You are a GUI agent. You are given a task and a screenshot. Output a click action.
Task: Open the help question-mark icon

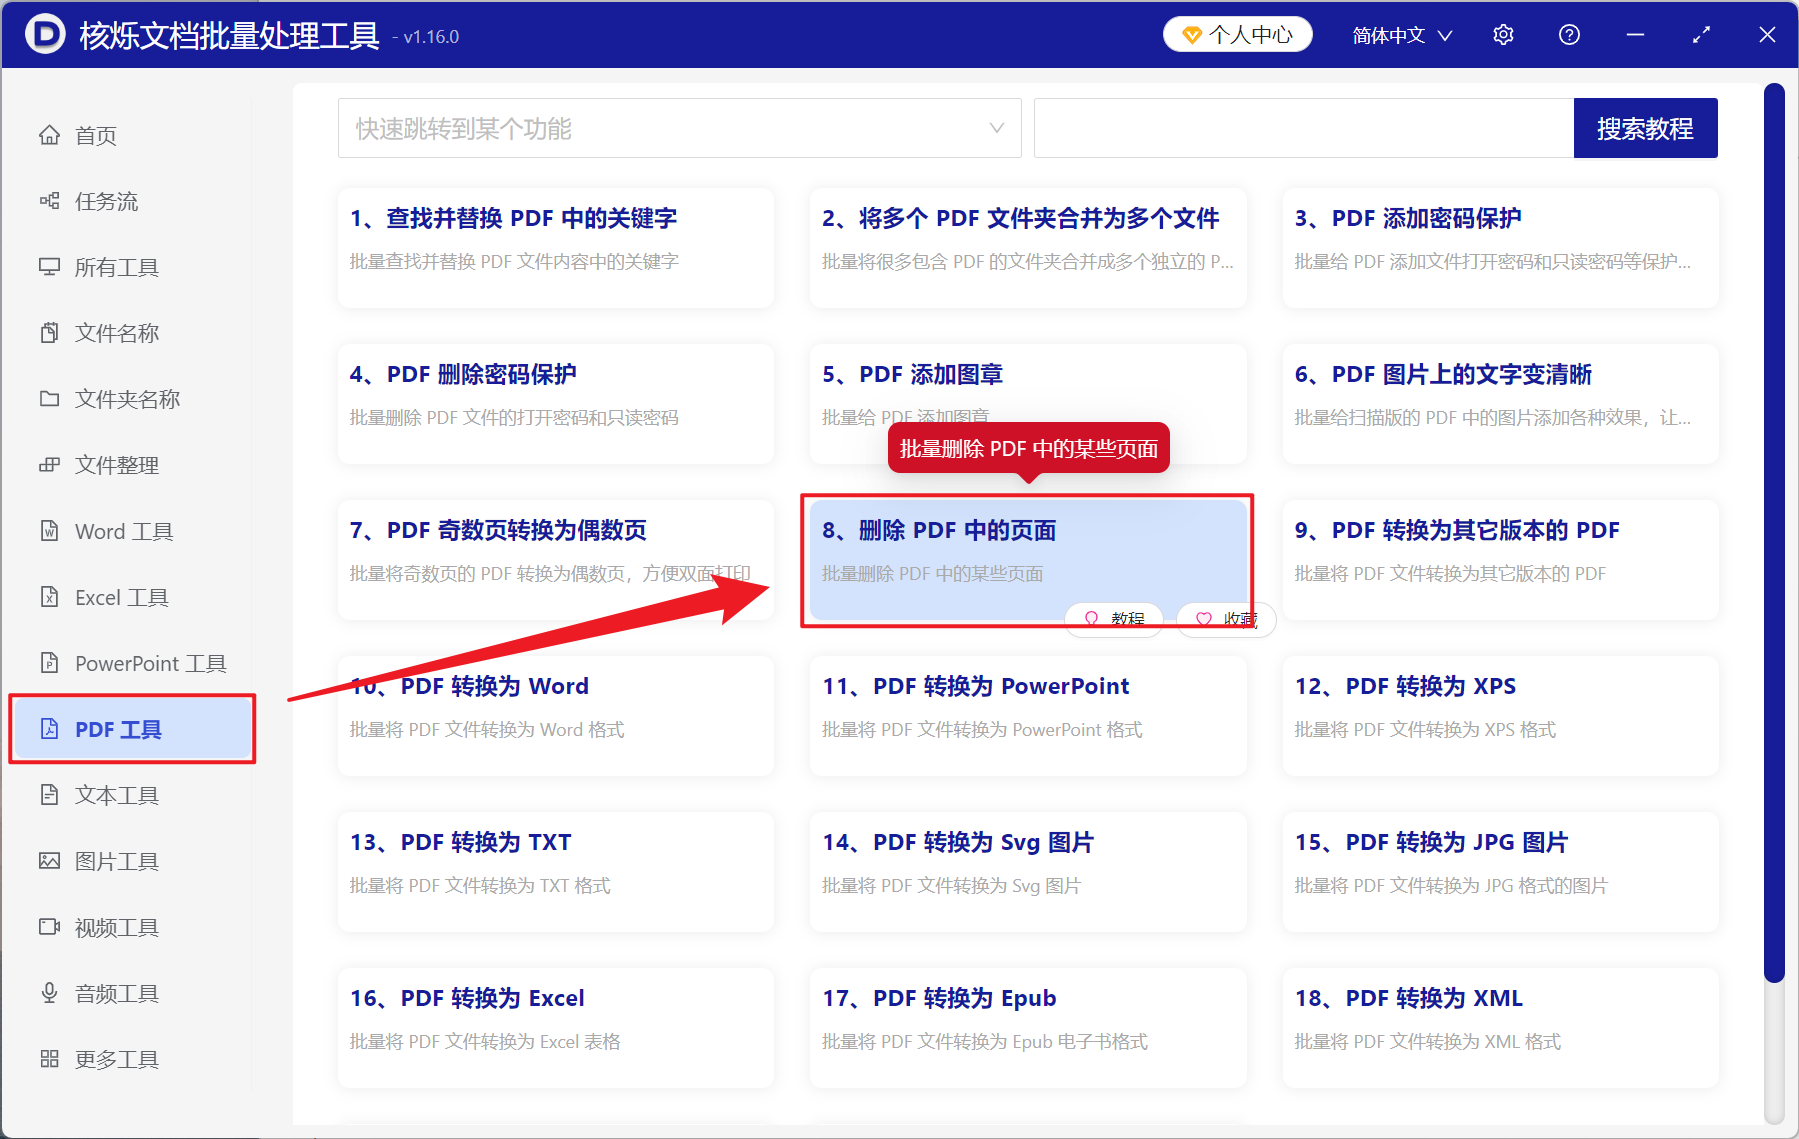pyautogui.click(x=1568, y=34)
